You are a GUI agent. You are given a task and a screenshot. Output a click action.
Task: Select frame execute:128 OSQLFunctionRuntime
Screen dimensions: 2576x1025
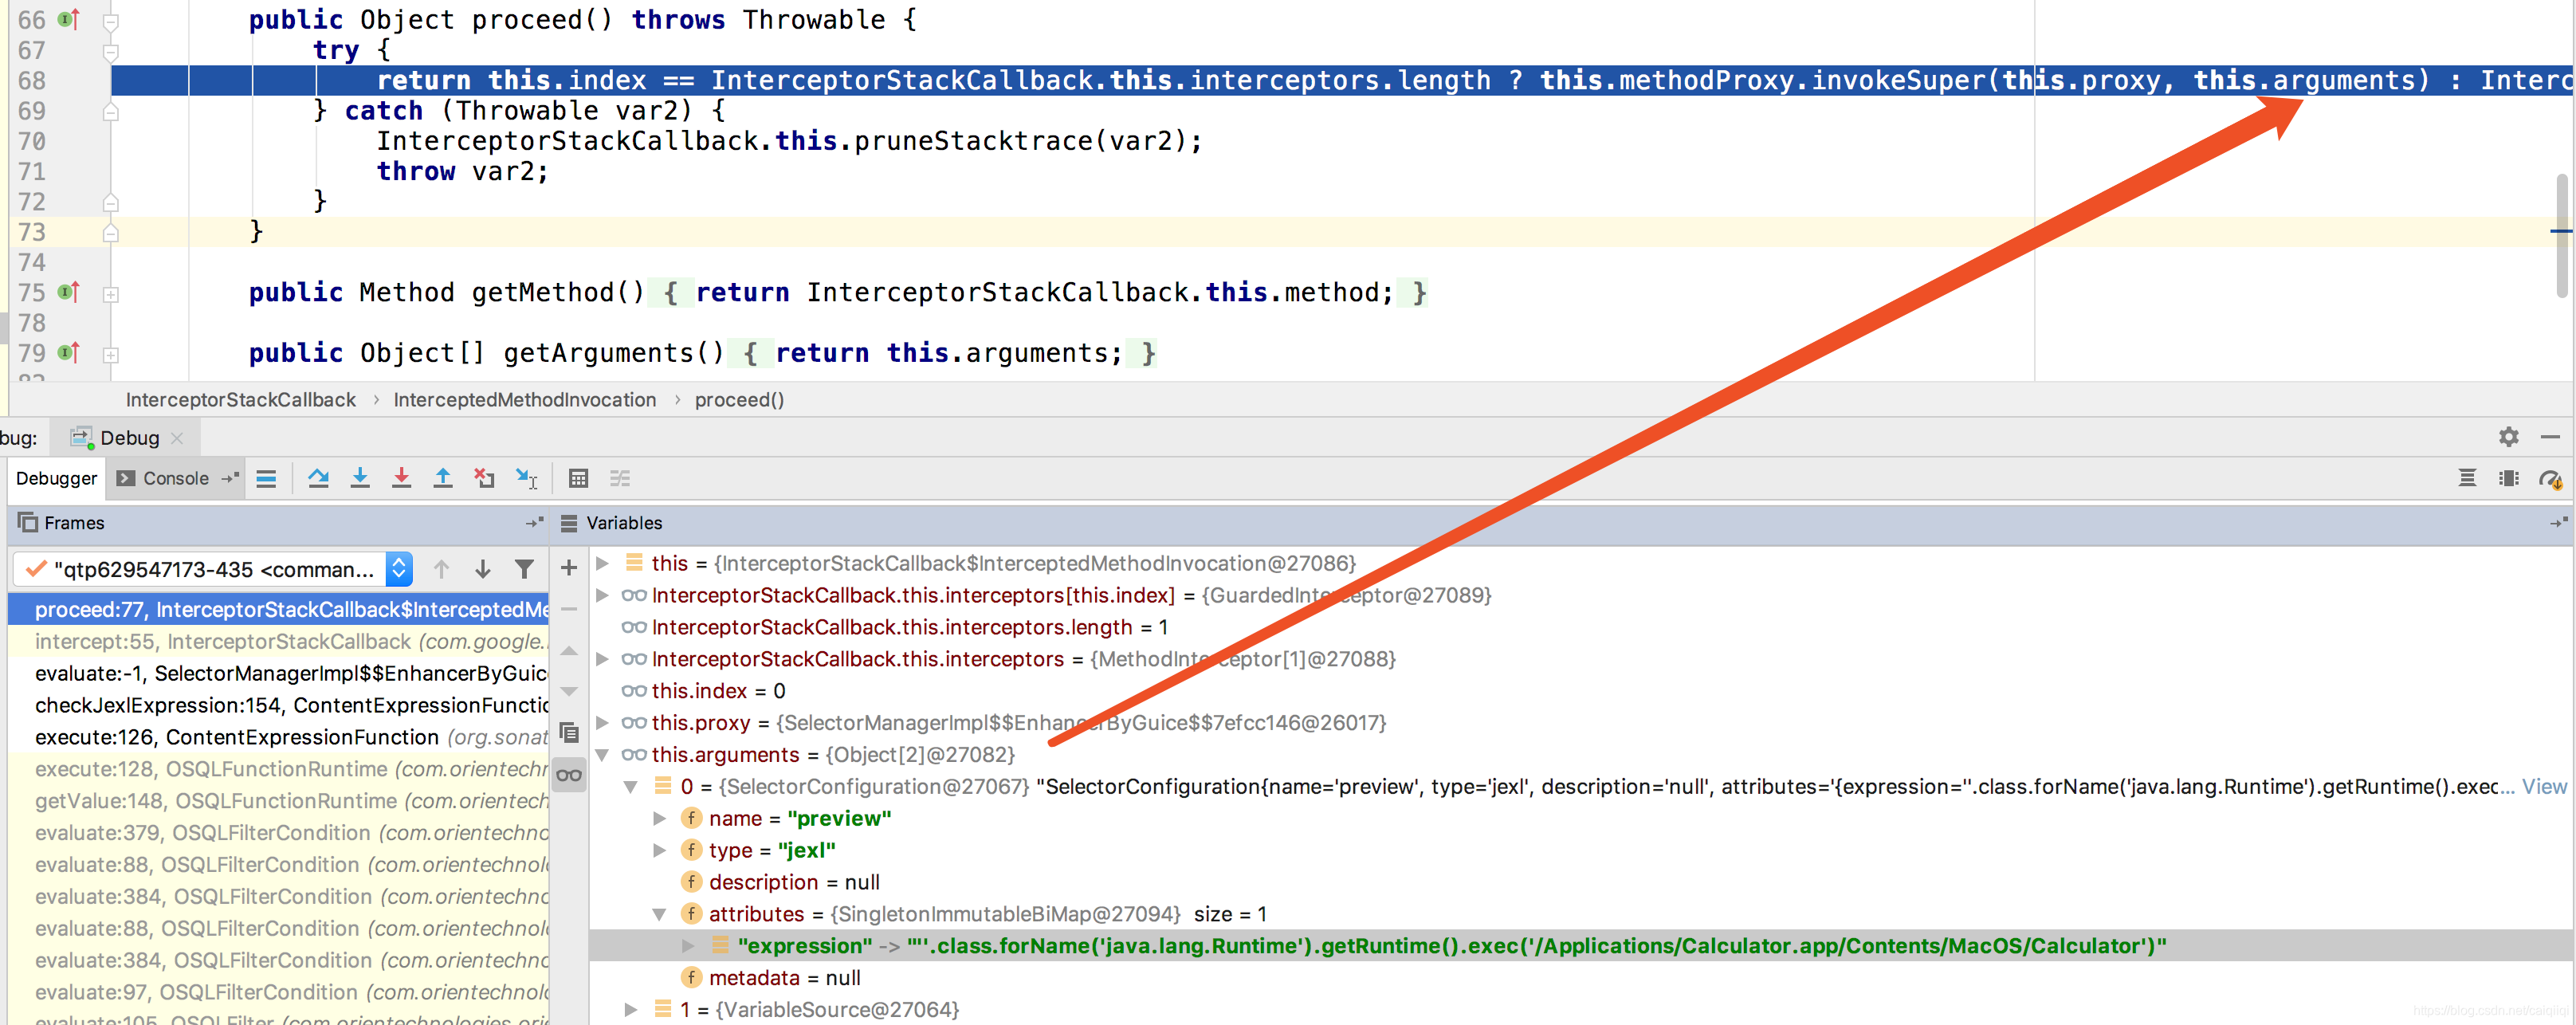[279, 769]
